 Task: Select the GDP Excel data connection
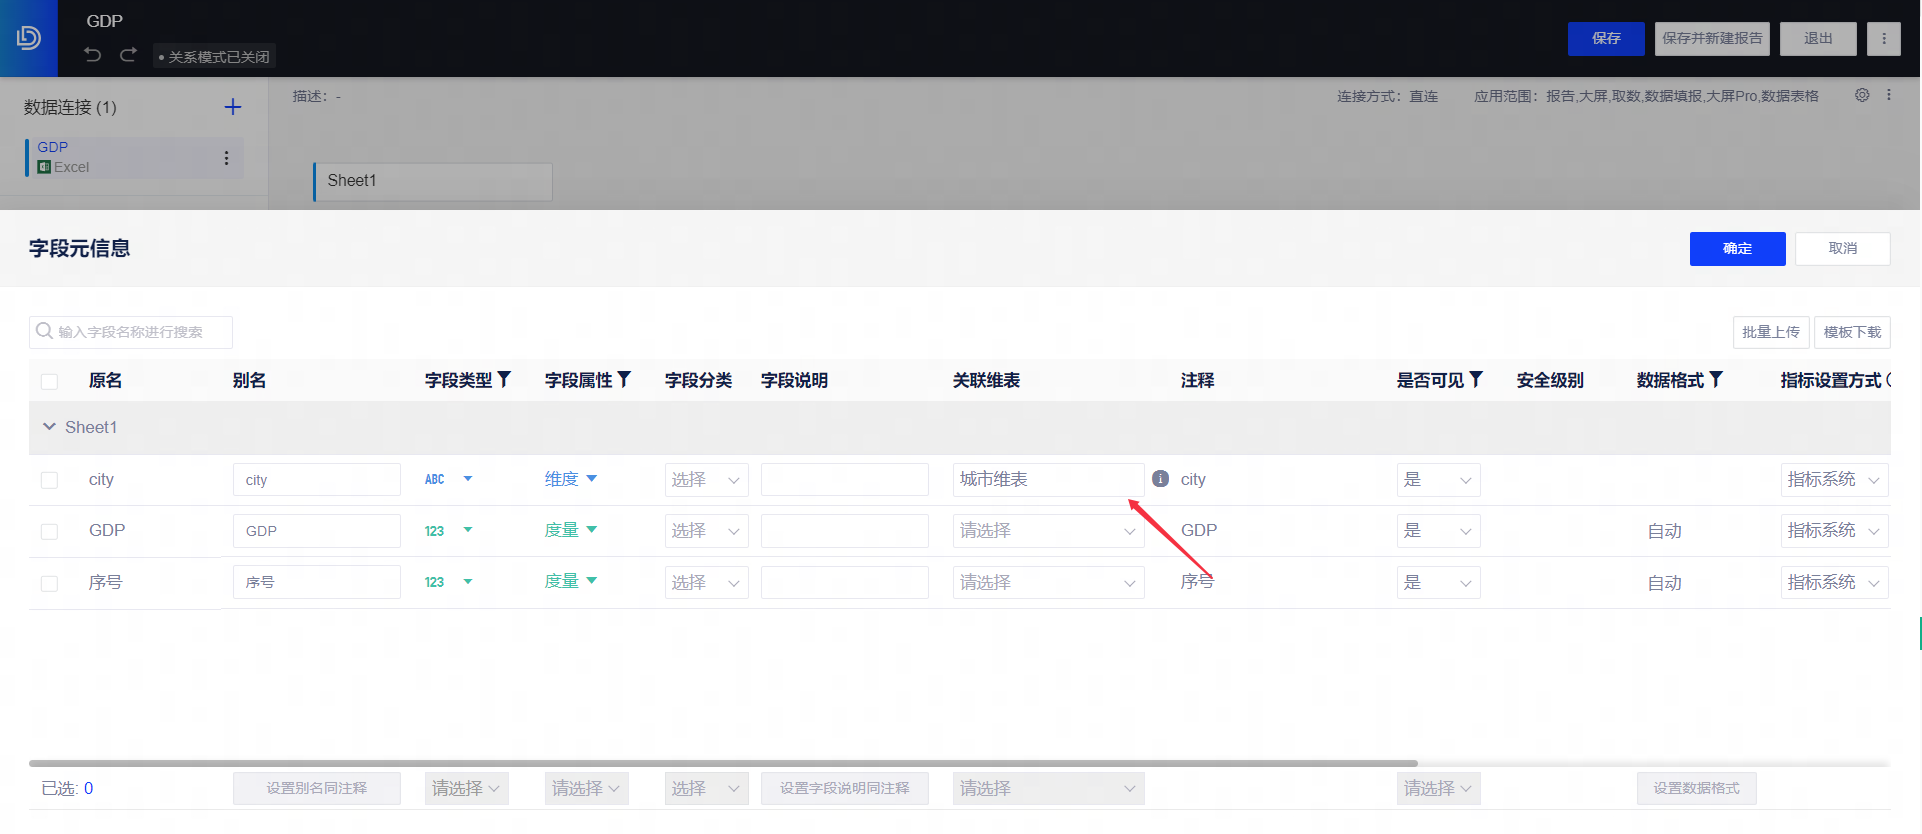120,157
